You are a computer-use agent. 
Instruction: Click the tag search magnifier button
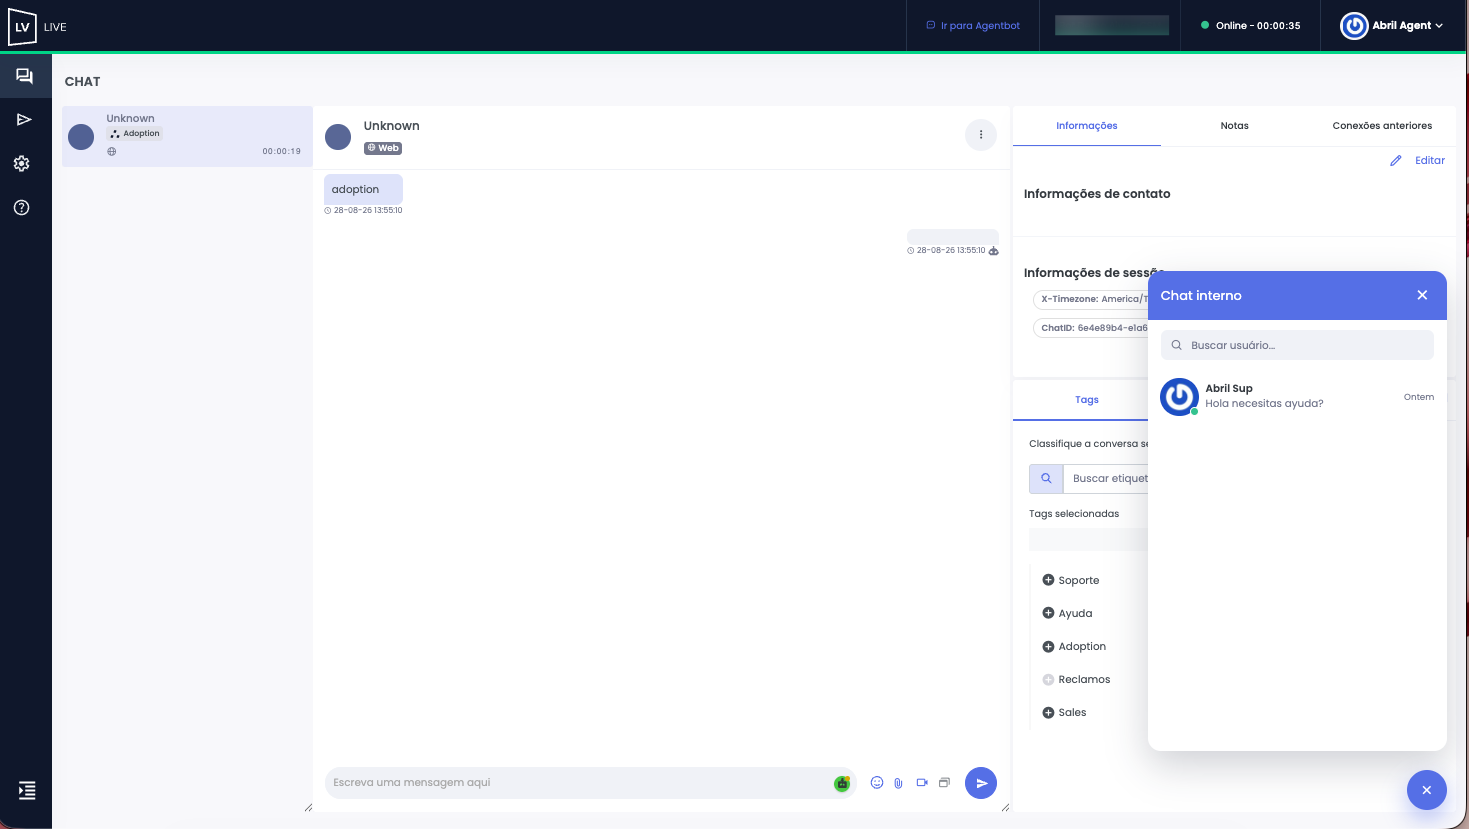click(1046, 479)
